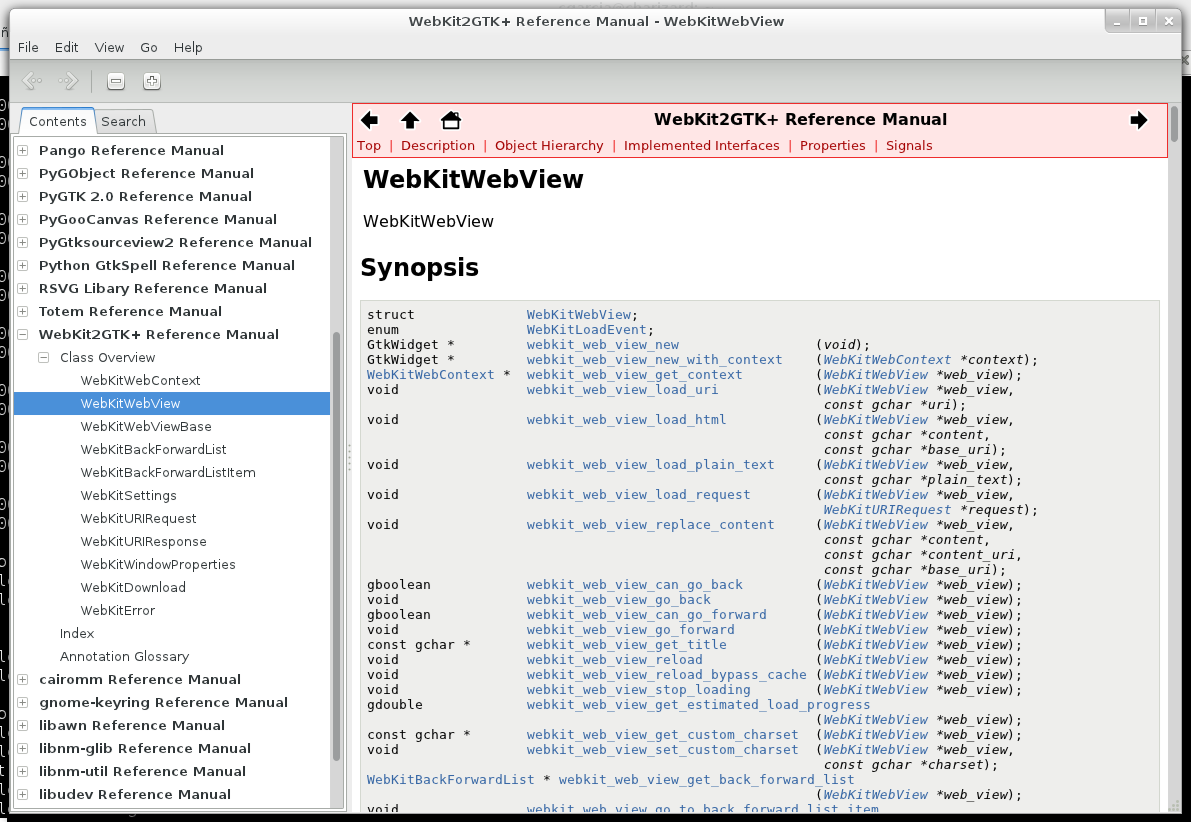Open Index entry in contents tree
This screenshot has width=1191, height=822.
click(x=77, y=634)
